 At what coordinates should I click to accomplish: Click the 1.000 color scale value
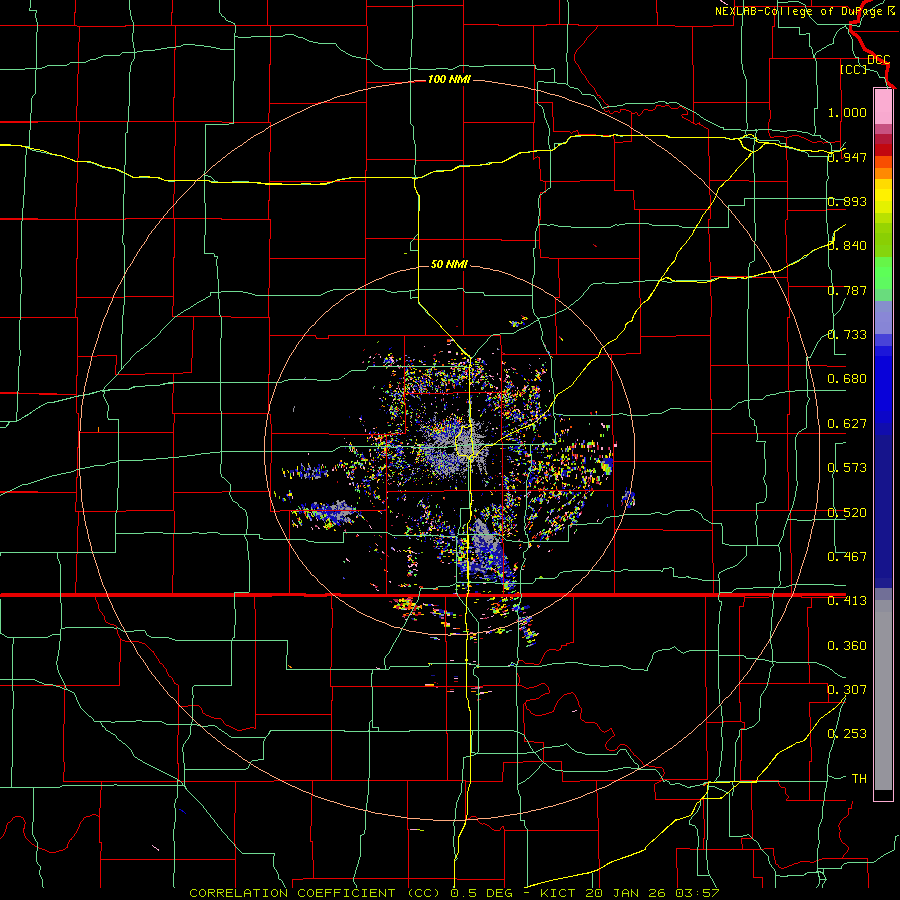[847, 112]
